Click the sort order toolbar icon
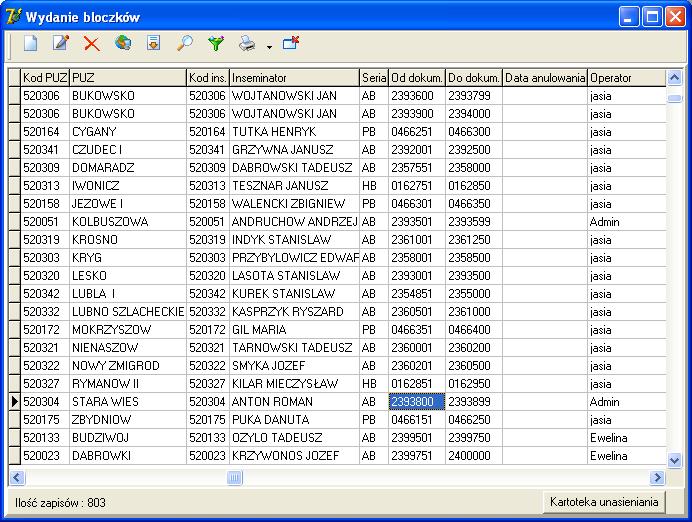Viewport: 692px width, 522px height. pyautogui.click(x=154, y=43)
